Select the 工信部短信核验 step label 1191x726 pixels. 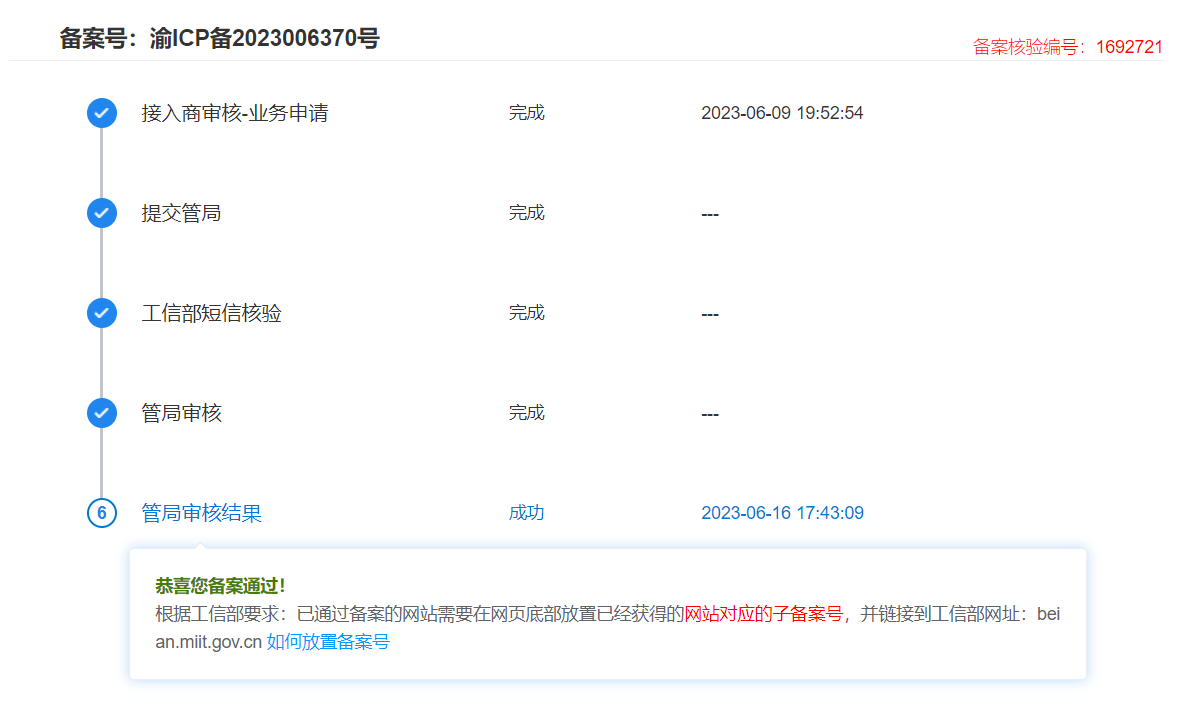coord(212,313)
